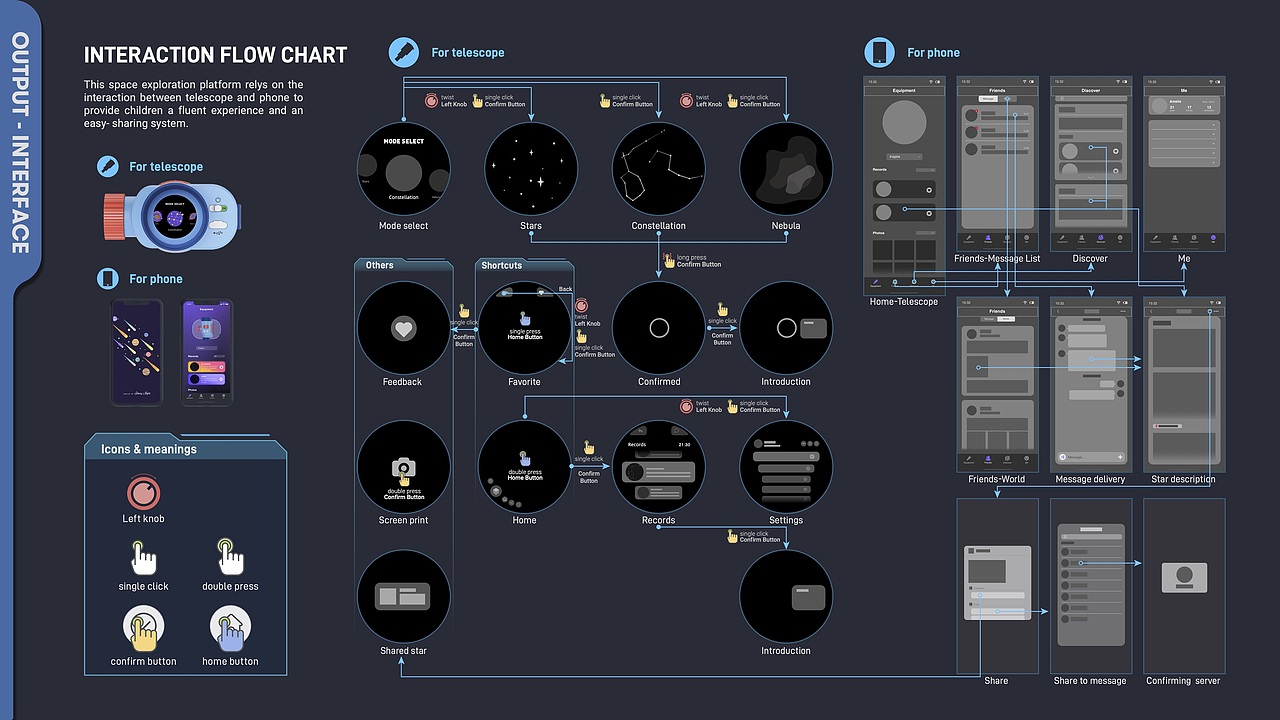1280x720 pixels.
Task: Click the telescope icon above the telescope illustration
Action: point(108,166)
